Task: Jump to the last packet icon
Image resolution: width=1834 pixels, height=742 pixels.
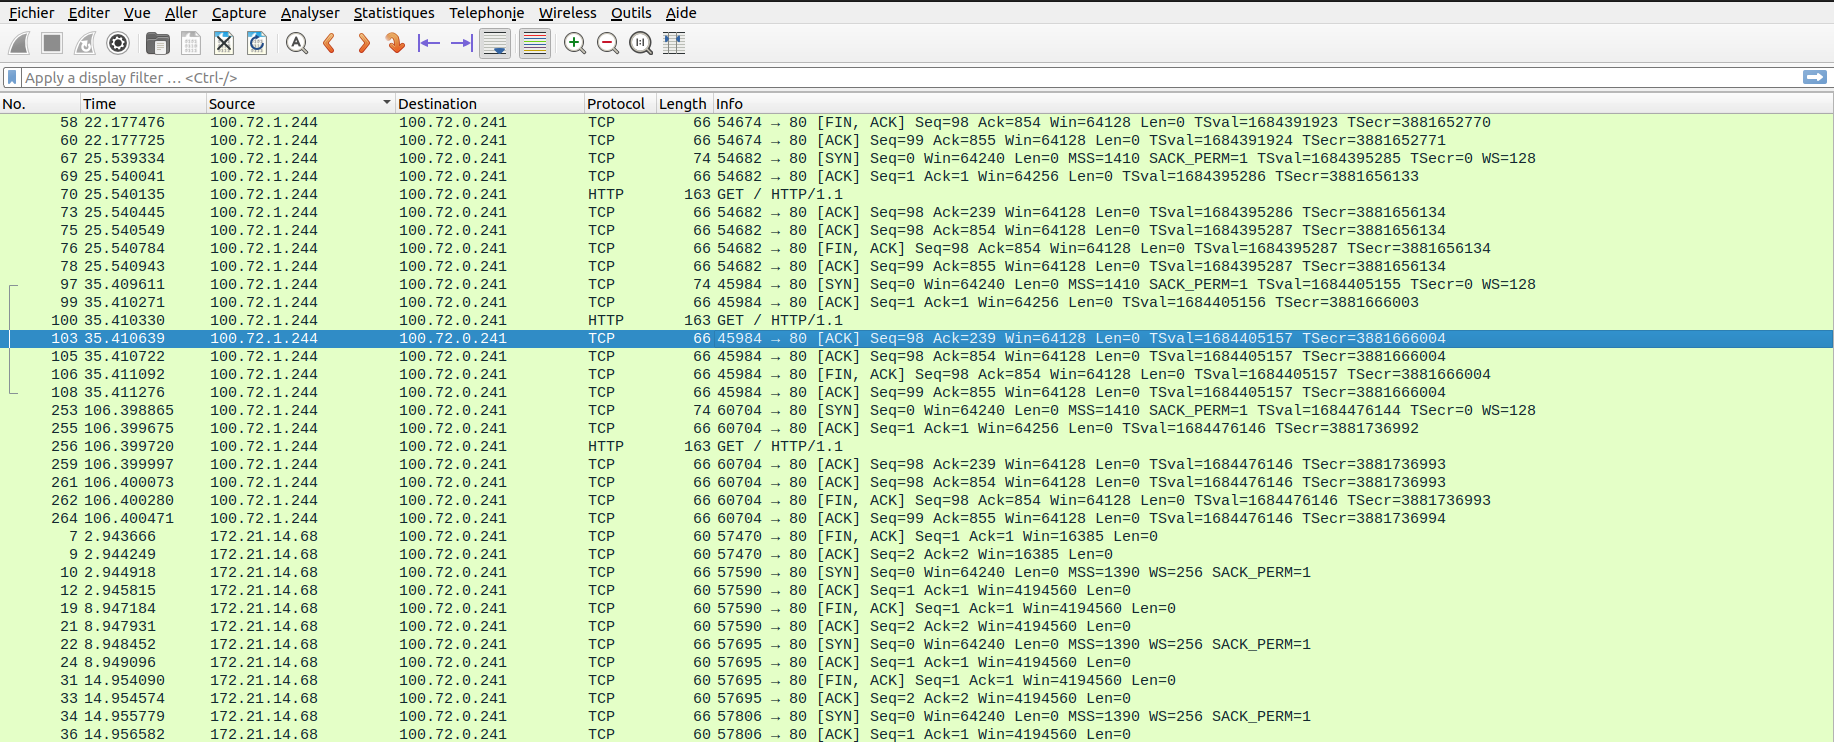Action: [462, 43]
